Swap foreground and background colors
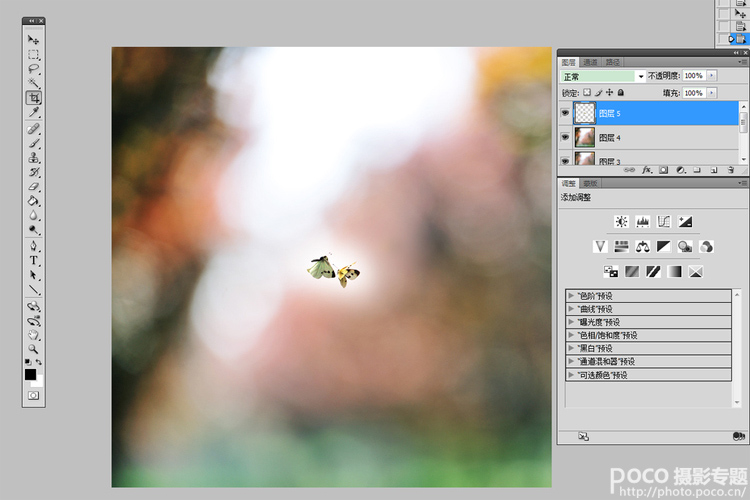 [x=39, y=362]
